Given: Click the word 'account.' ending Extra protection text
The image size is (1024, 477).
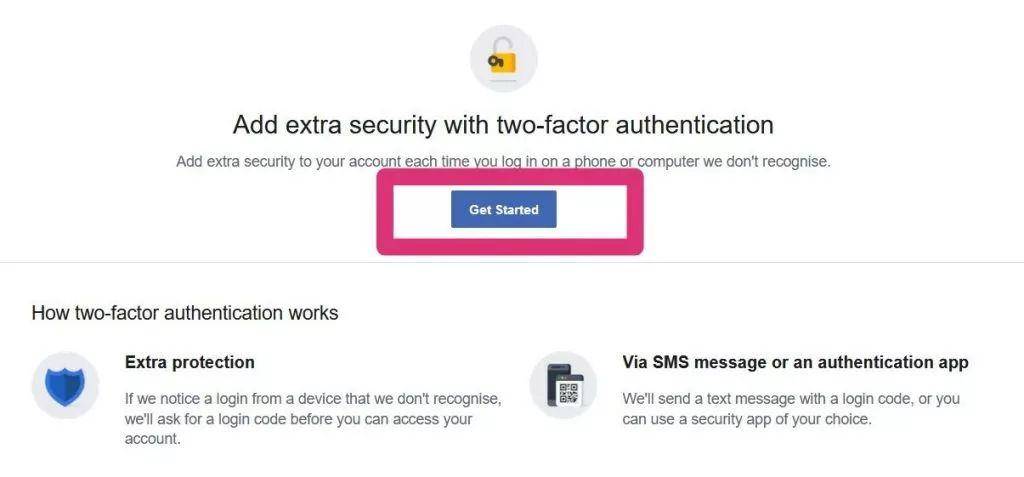Looking at the screenshot, I should point(152,439).
